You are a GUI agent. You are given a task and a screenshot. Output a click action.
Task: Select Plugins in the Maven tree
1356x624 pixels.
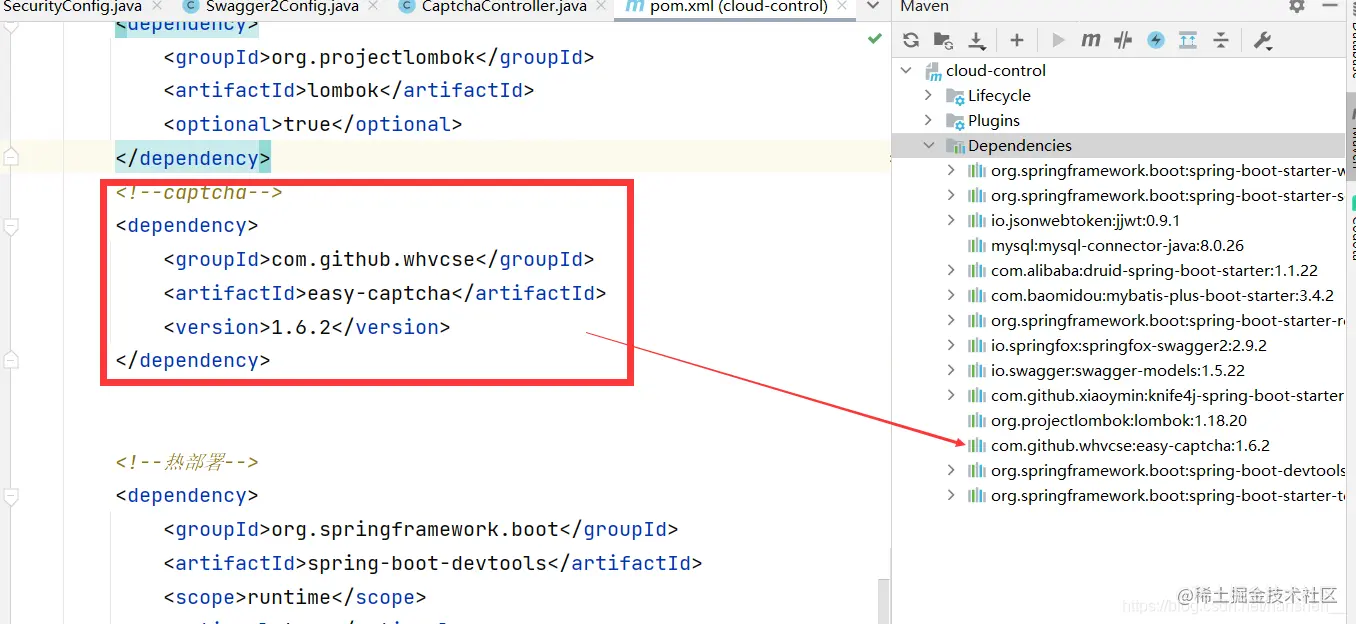click(x=994, y=121)
